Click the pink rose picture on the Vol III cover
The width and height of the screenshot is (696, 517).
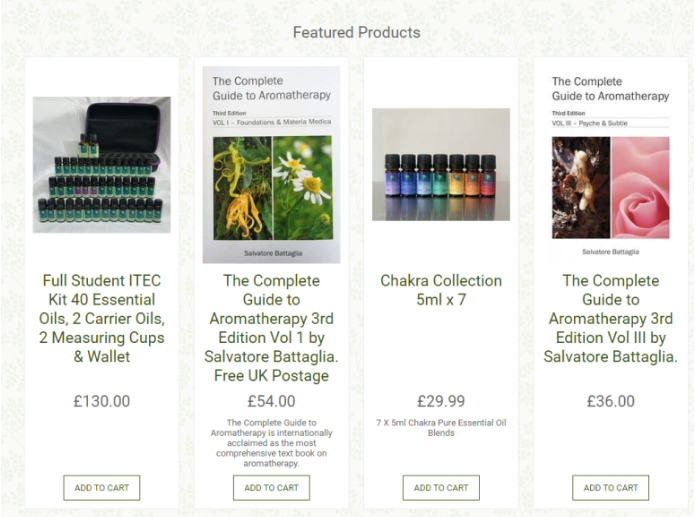(641, 188)
